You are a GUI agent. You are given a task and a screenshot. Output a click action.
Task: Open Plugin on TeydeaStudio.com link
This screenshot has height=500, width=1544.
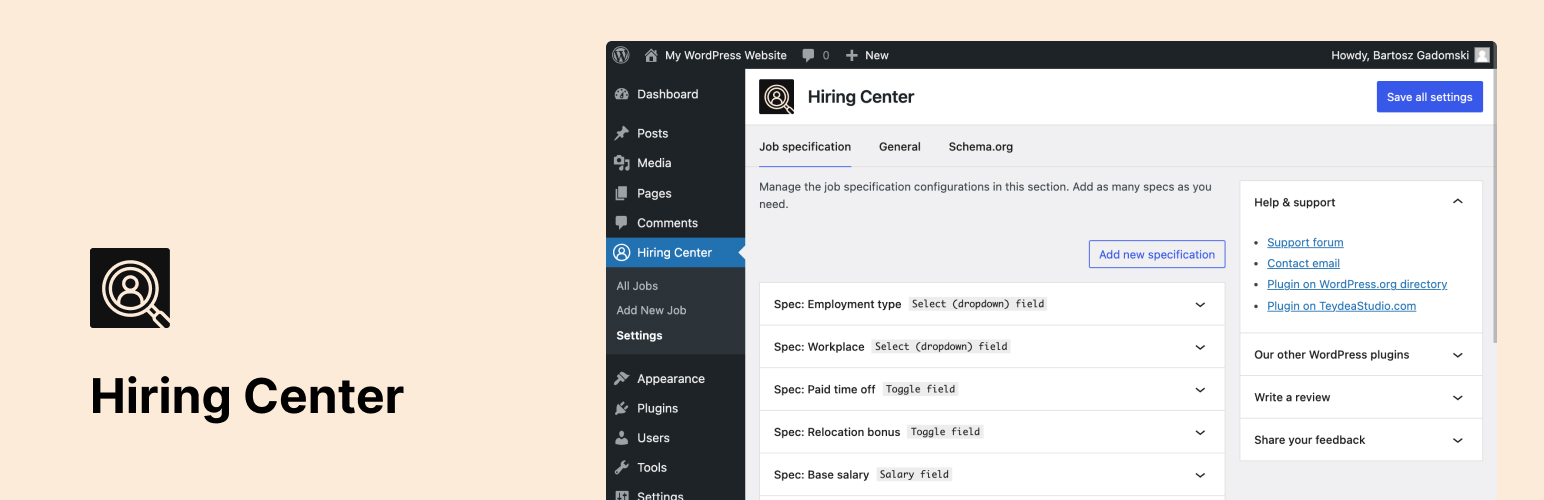tap(1341, 306)
